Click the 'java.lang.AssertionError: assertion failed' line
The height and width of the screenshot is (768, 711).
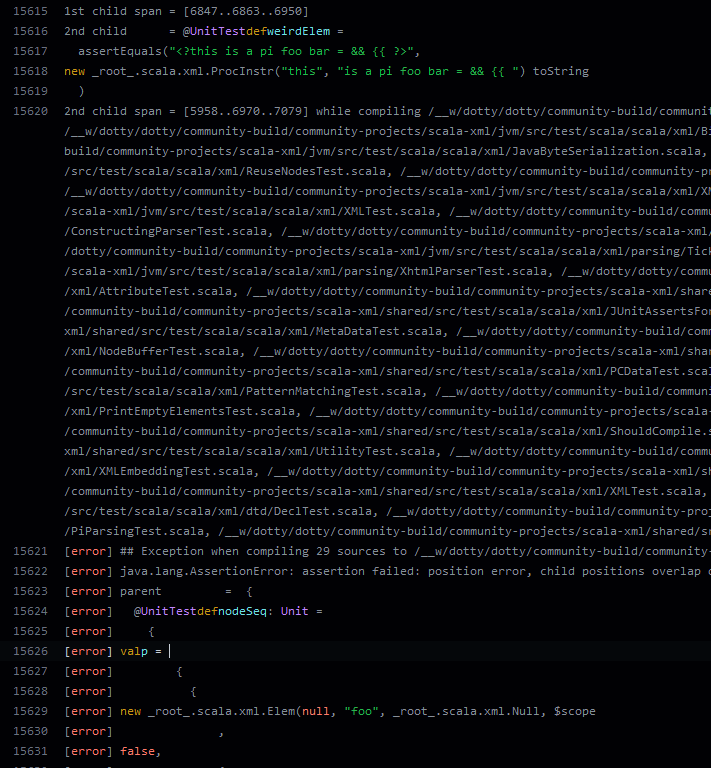387,572
